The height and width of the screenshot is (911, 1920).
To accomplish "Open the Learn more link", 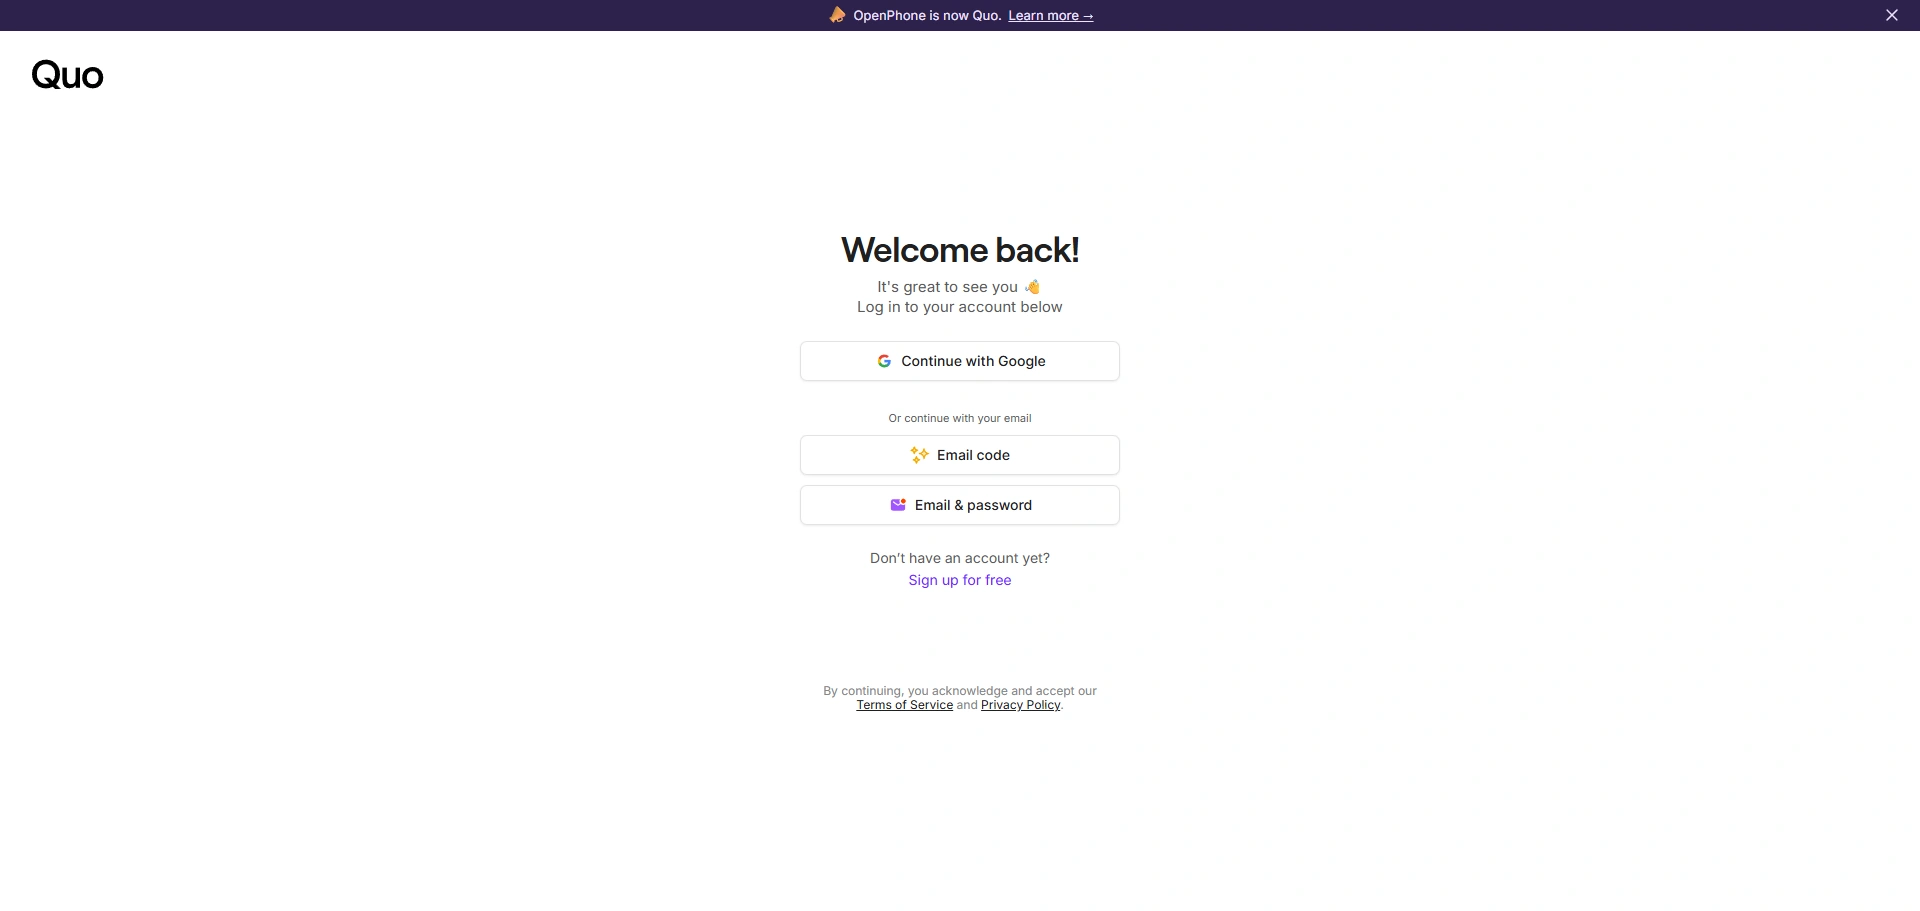I will pos(1051,16).
